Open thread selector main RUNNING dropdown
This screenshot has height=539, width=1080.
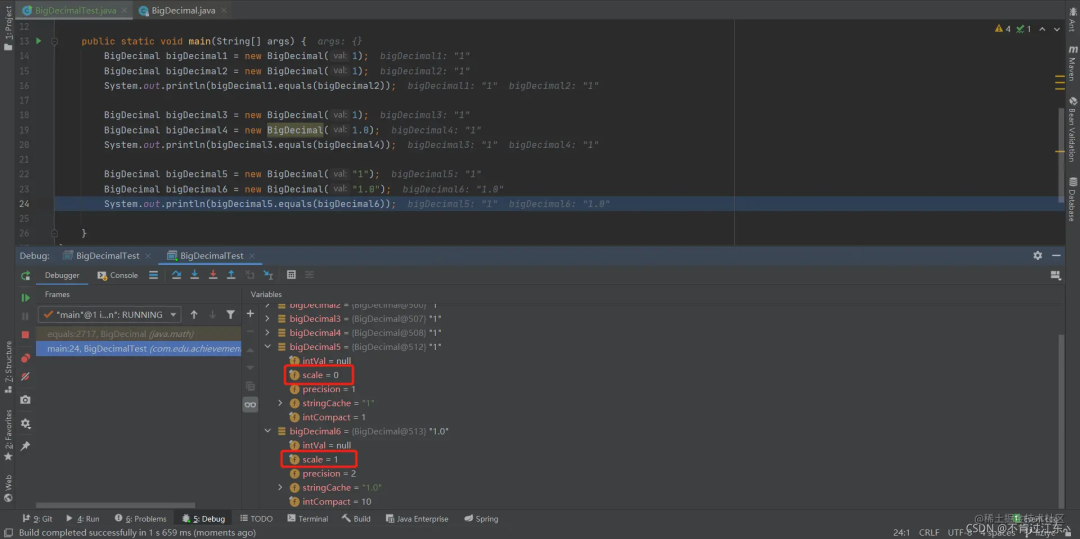[110, 315]
